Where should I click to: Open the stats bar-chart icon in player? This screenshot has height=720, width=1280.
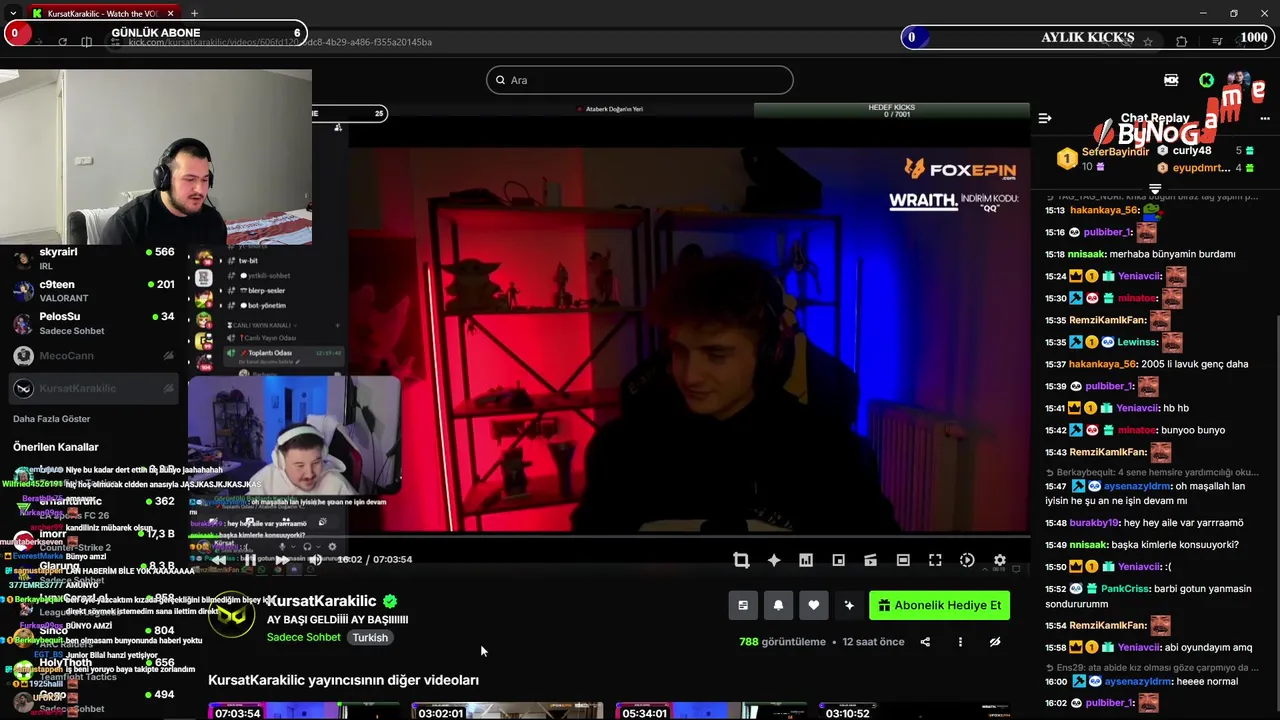[x=806, y=560]
